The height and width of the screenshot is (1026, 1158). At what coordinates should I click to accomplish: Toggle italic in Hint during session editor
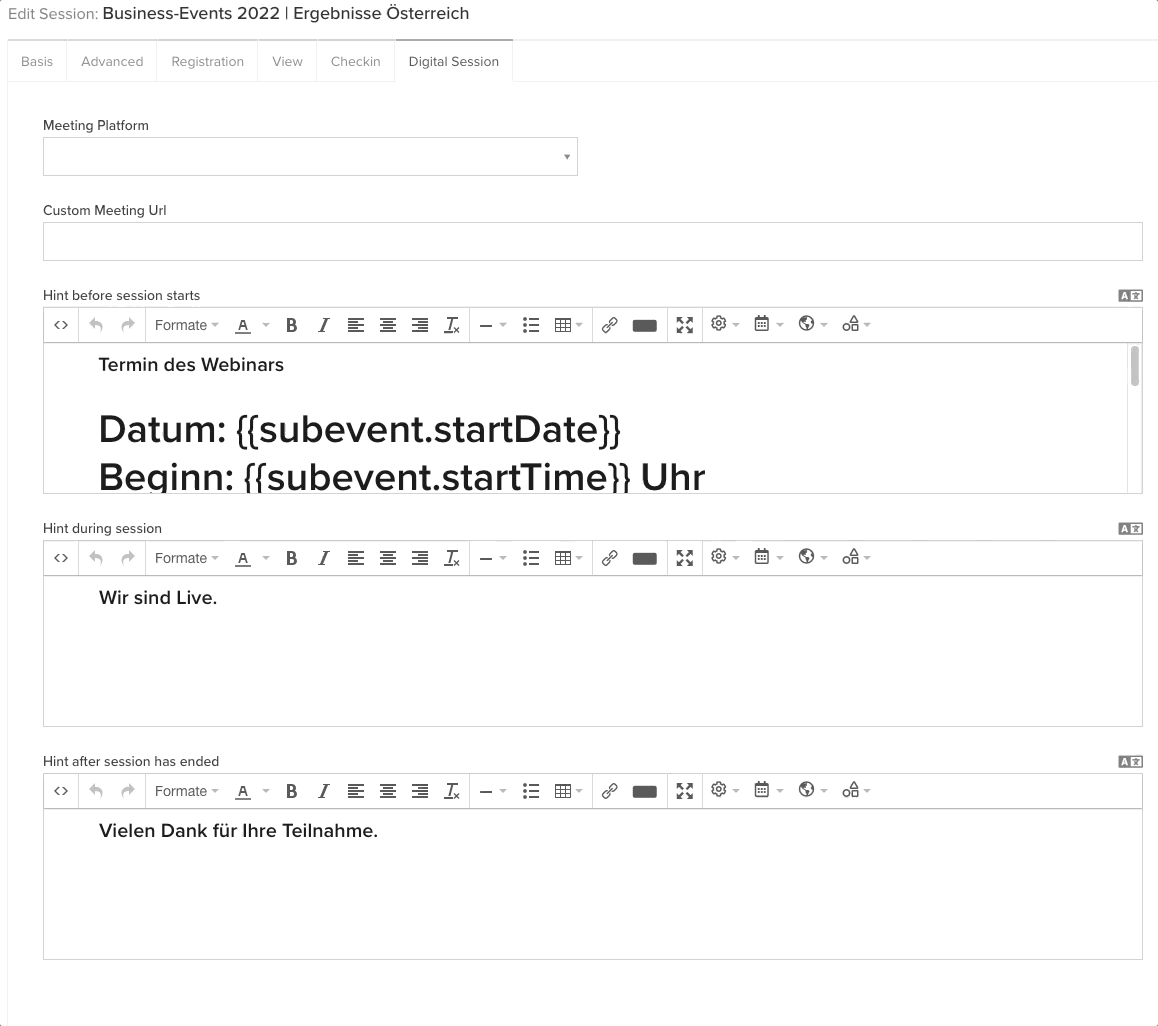[x=323, y=558]
